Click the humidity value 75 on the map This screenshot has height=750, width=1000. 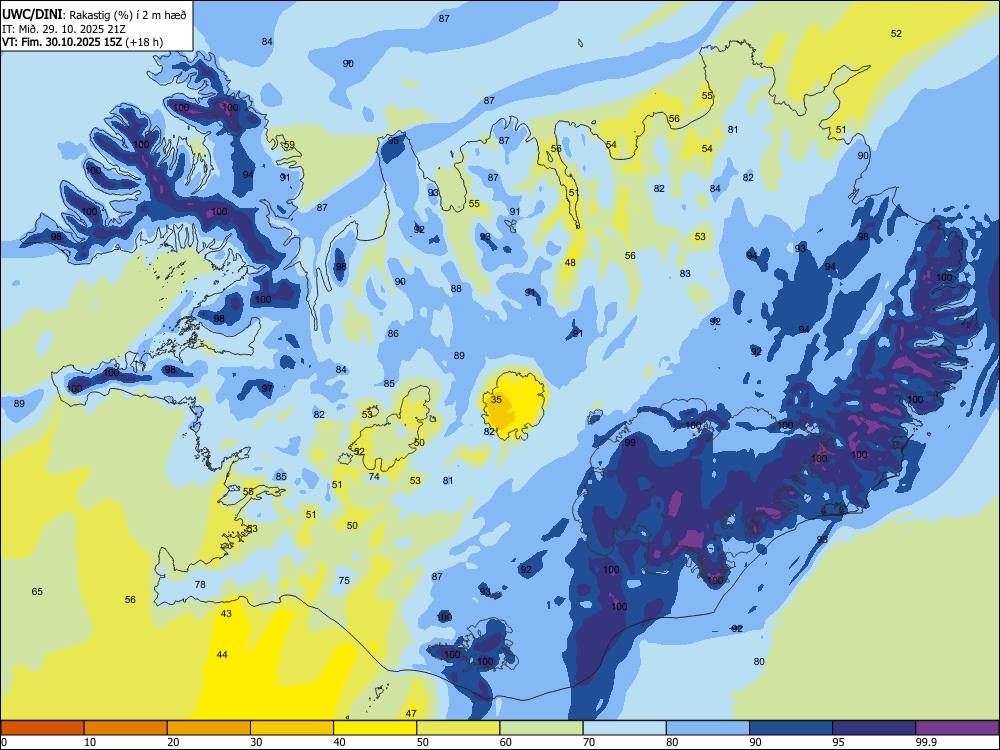[x=344, y=580]
